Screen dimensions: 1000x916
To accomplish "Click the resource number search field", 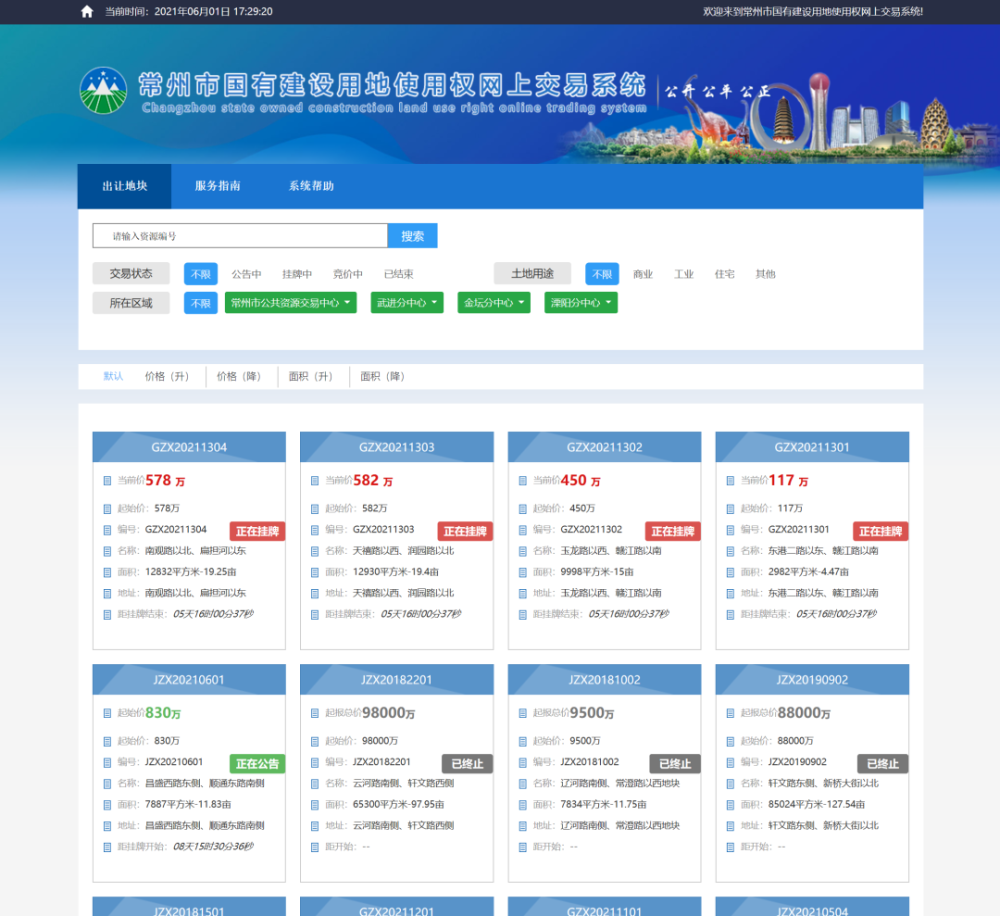I will pyautogui.click(x=240, y=236).
